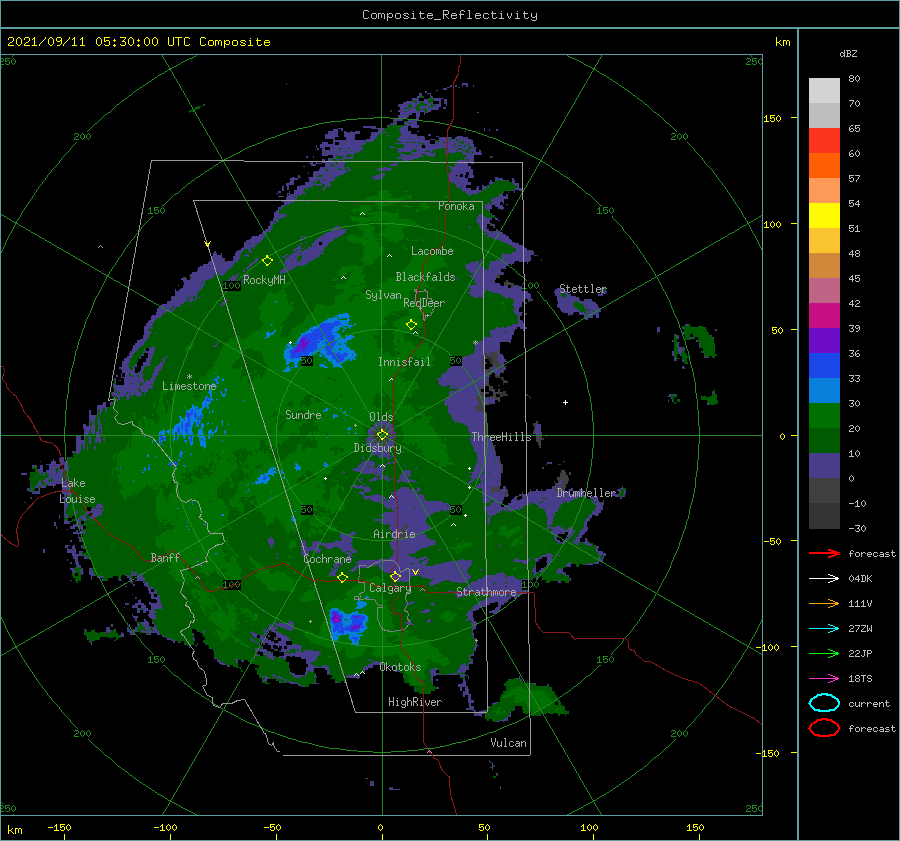The height and width of the screenshot is (841, 900).
Task: Click the cyan 'current' ellipse icon
Action: 824,703
